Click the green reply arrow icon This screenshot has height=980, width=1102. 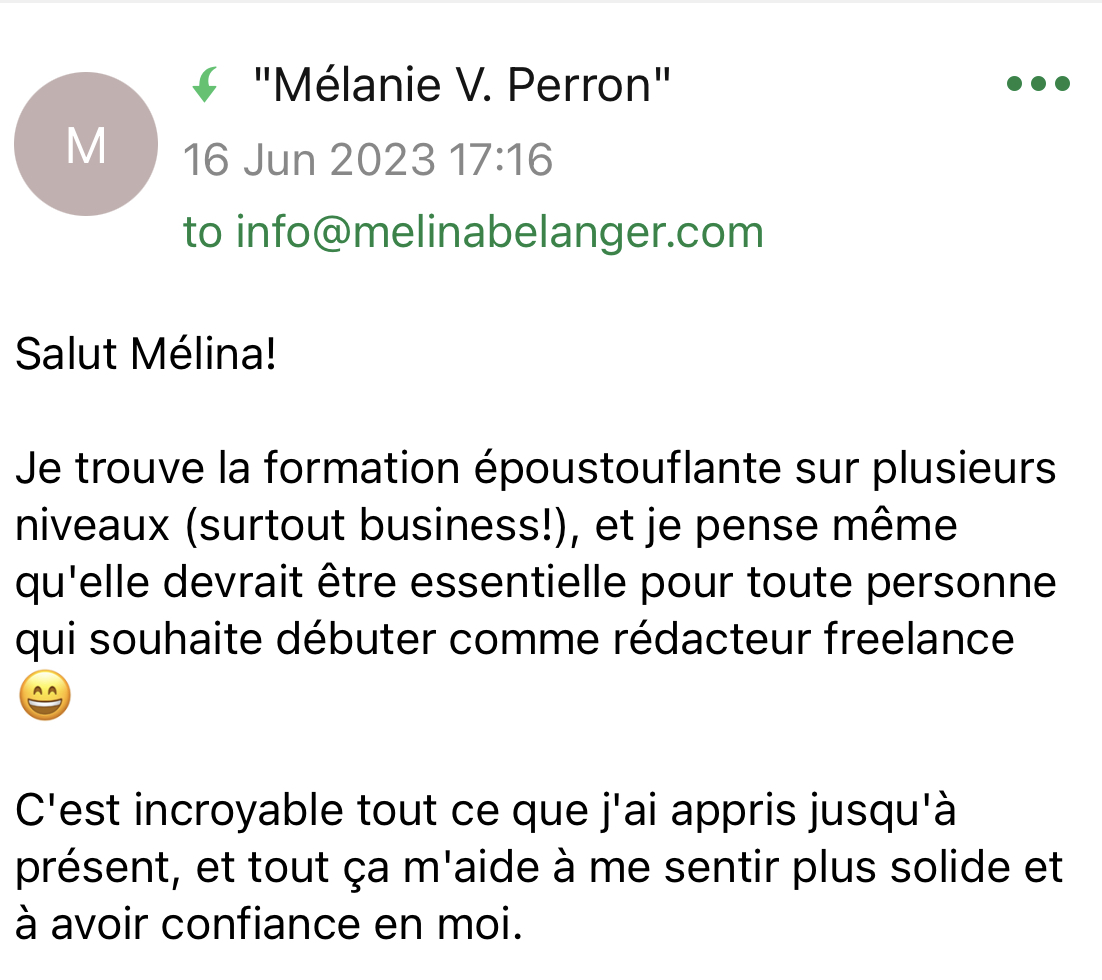click(205, 87)
